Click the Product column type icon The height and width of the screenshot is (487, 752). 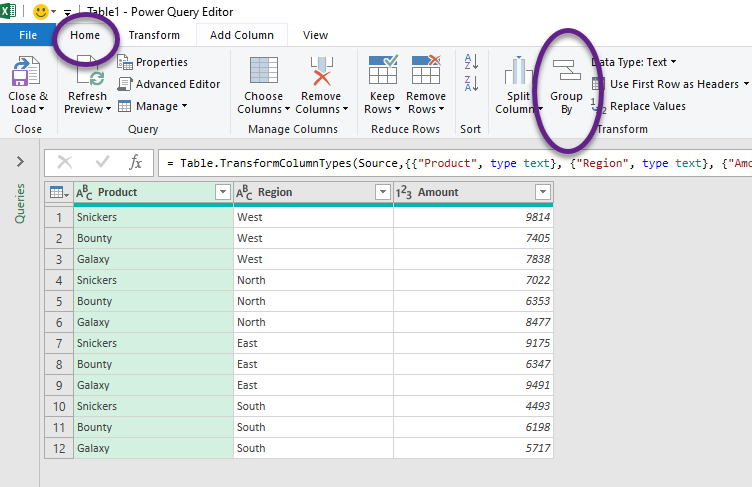click(84, 192)
